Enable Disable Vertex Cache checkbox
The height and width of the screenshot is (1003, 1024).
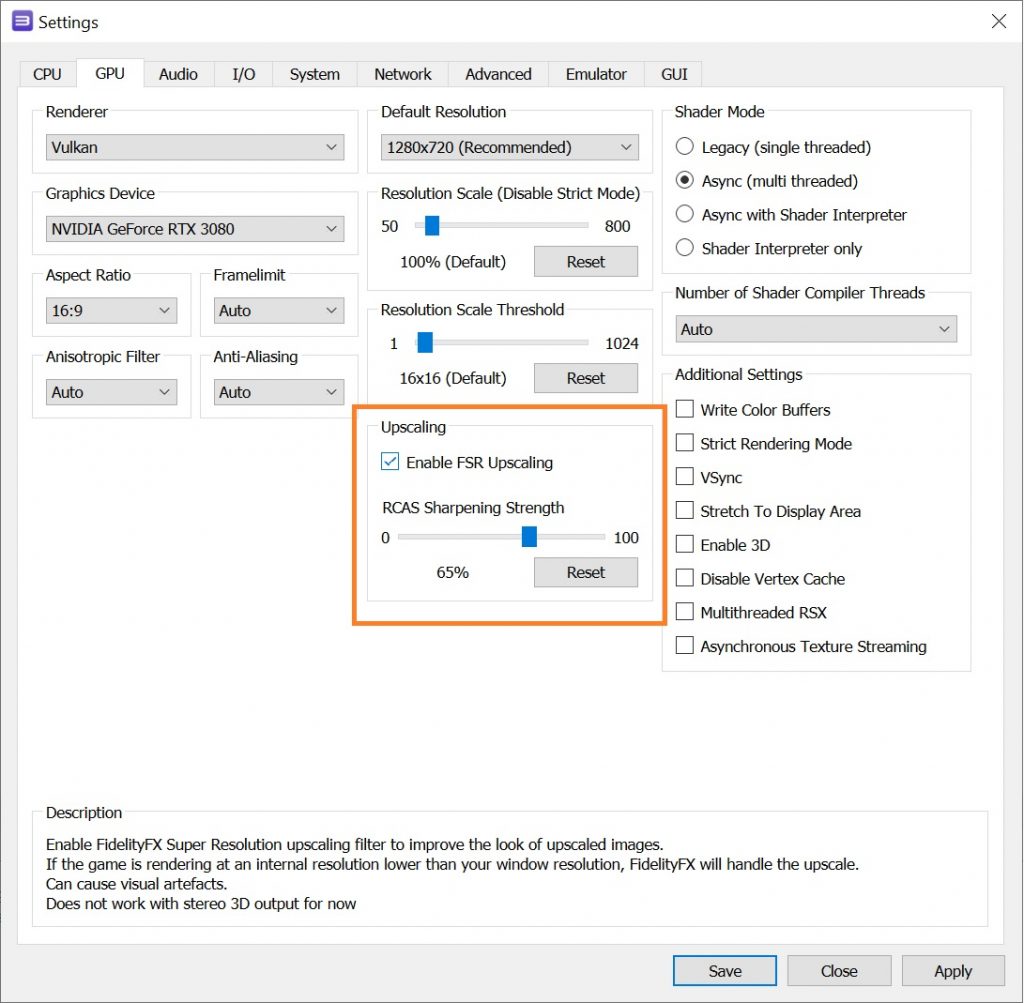pos(684,579)
